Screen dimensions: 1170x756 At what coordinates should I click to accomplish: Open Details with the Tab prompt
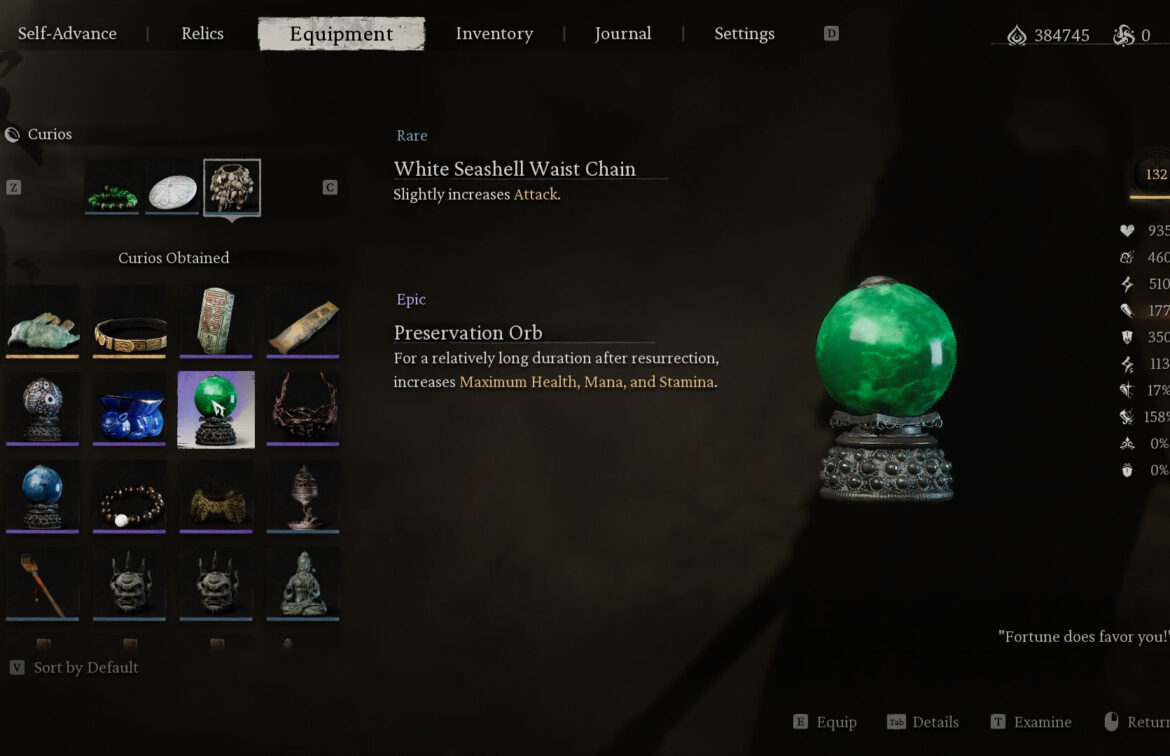pyautogui.click(x=923, y=722)
